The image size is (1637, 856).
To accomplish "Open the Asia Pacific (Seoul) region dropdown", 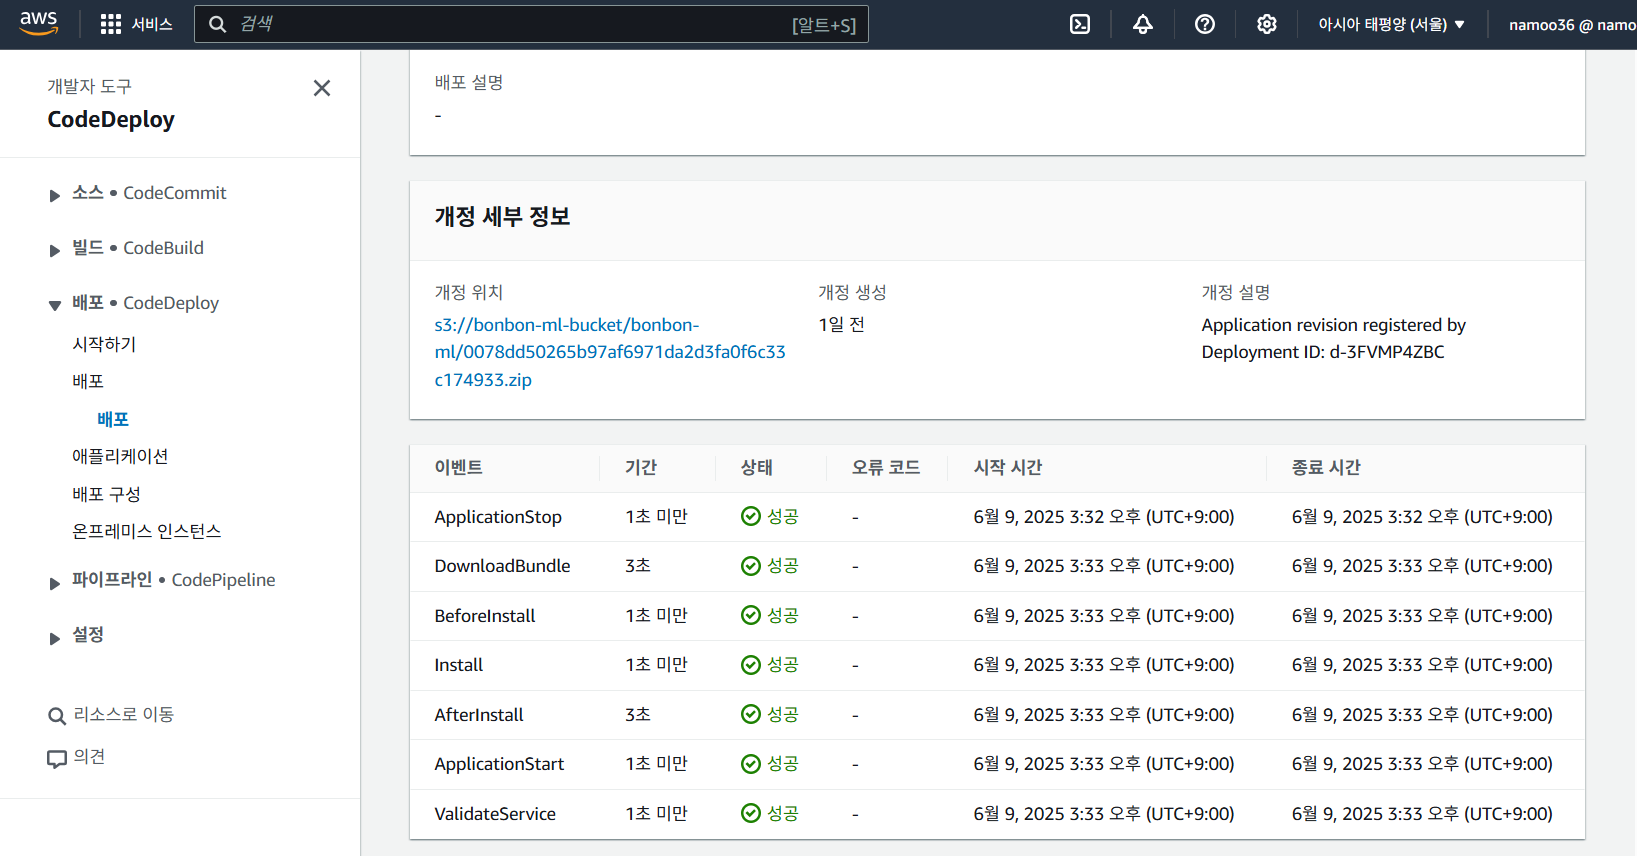I will [x=1391, y=24].
